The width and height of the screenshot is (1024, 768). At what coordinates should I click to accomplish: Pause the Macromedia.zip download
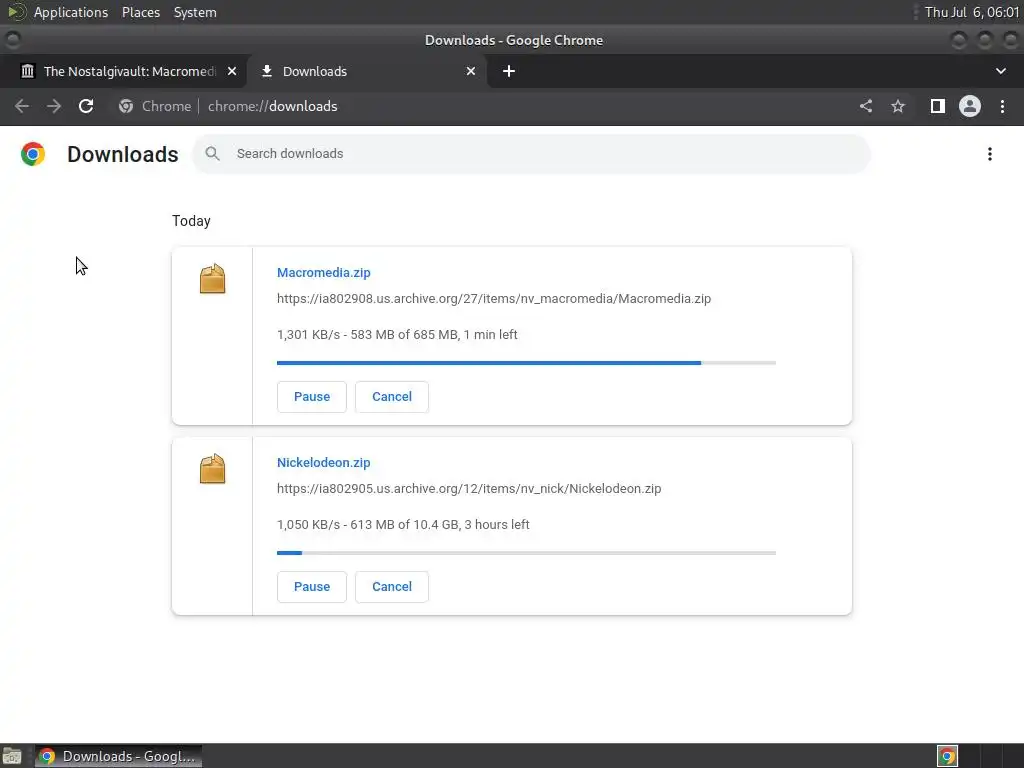click(312, 396)
